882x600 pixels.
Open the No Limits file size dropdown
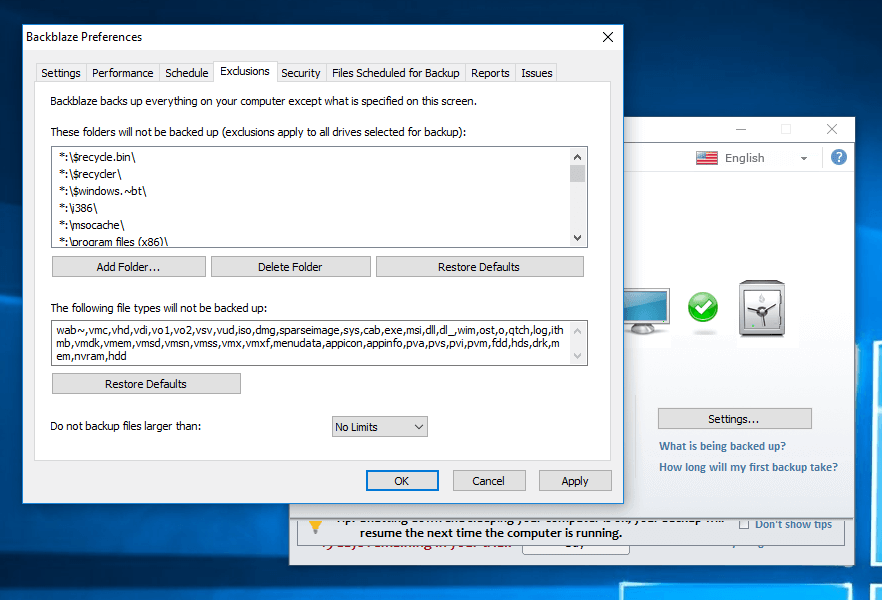[379, 427]
